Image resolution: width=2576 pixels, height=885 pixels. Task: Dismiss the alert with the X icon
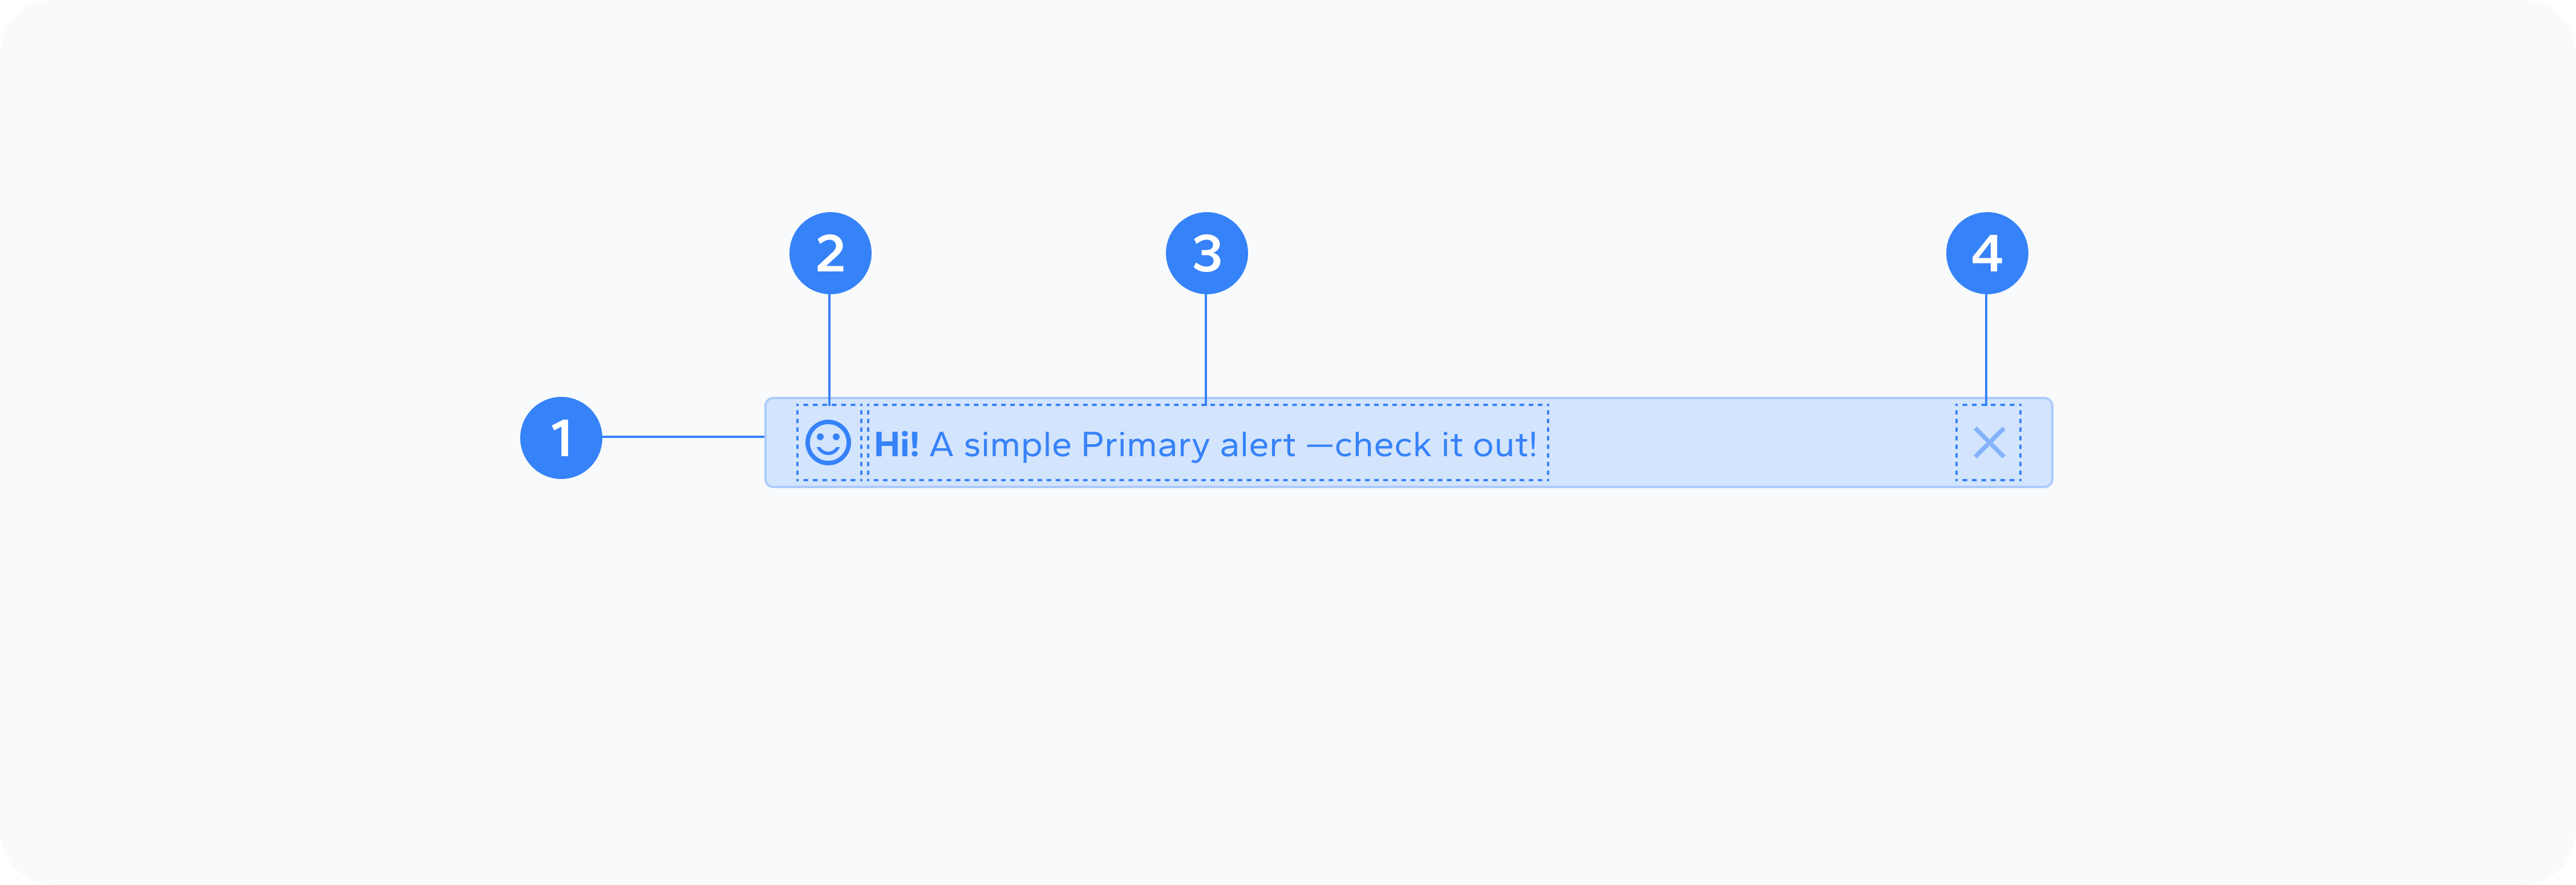(1989, 442)
